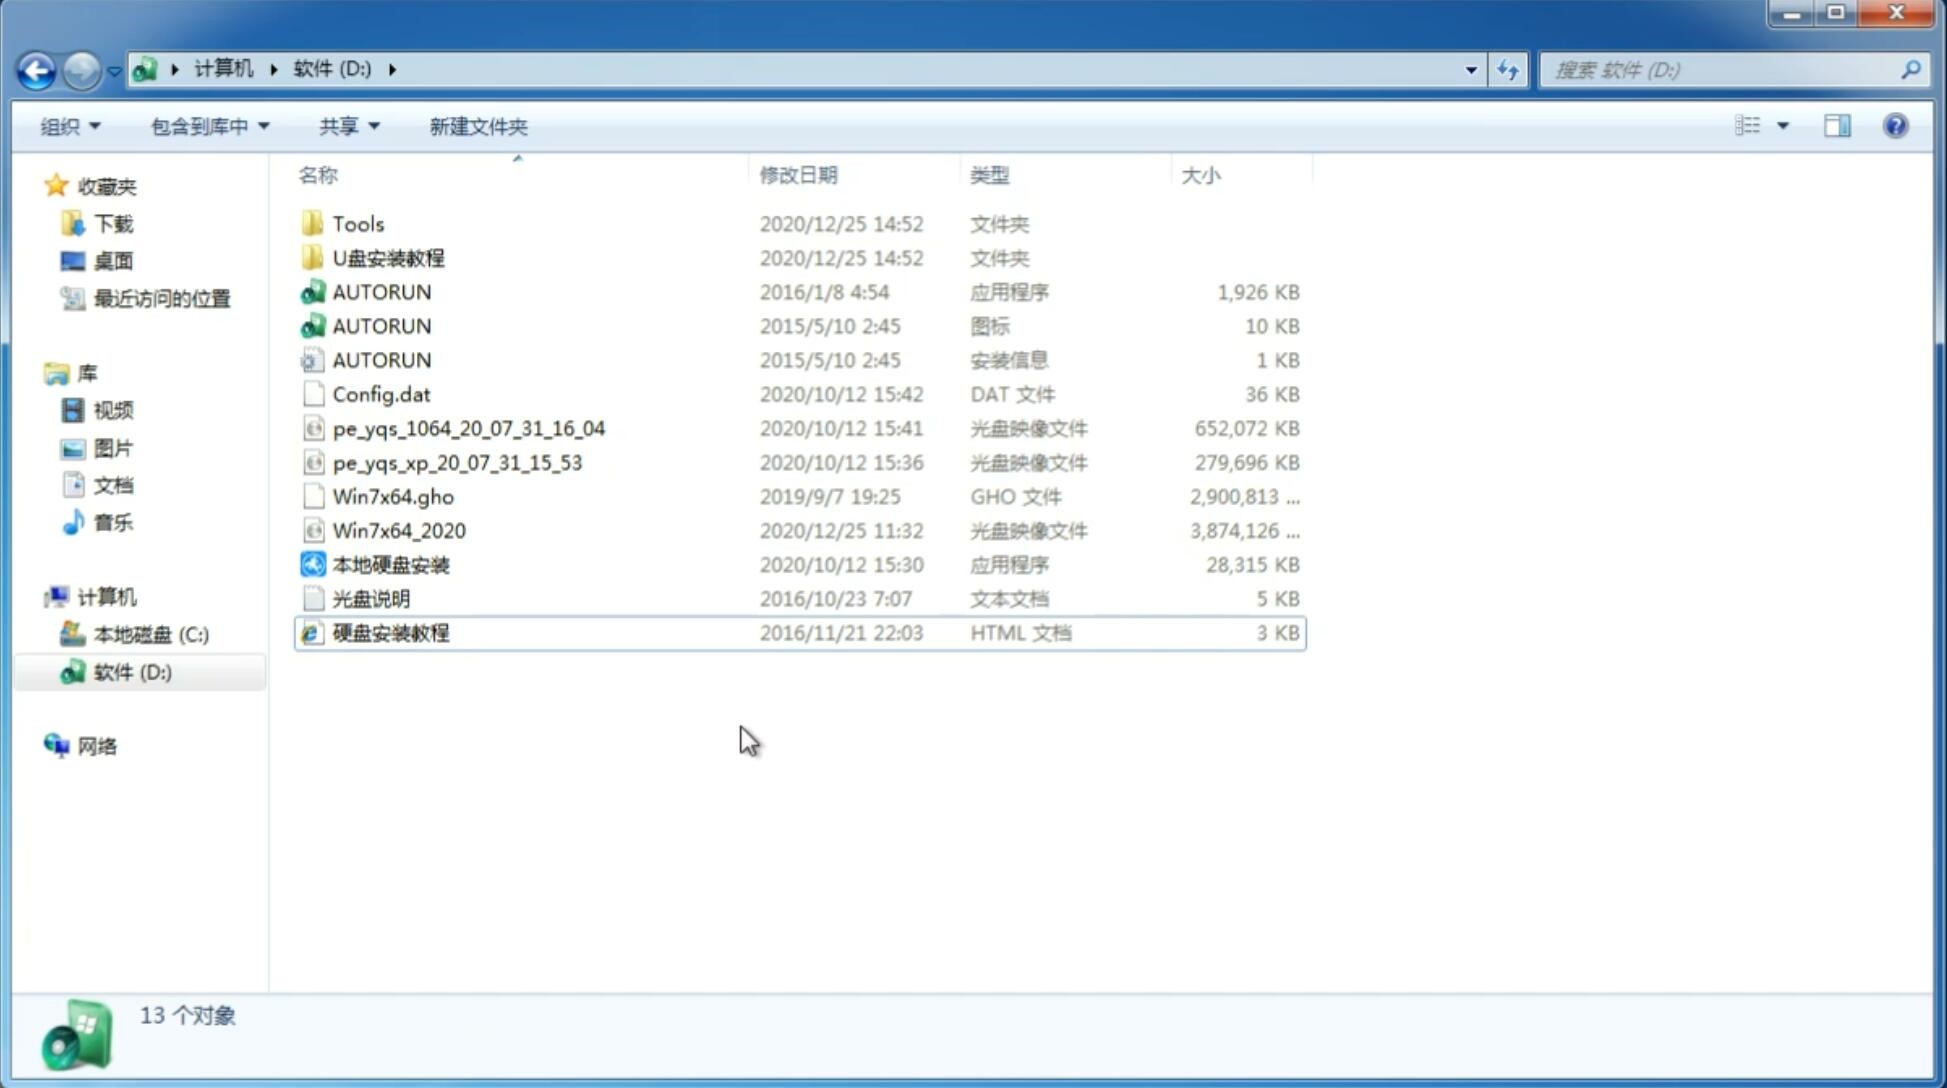This screenshot has width=1947, height=1088.
Task: Click 新建文件夹 button in toolbar
Action: pos(479,126)
